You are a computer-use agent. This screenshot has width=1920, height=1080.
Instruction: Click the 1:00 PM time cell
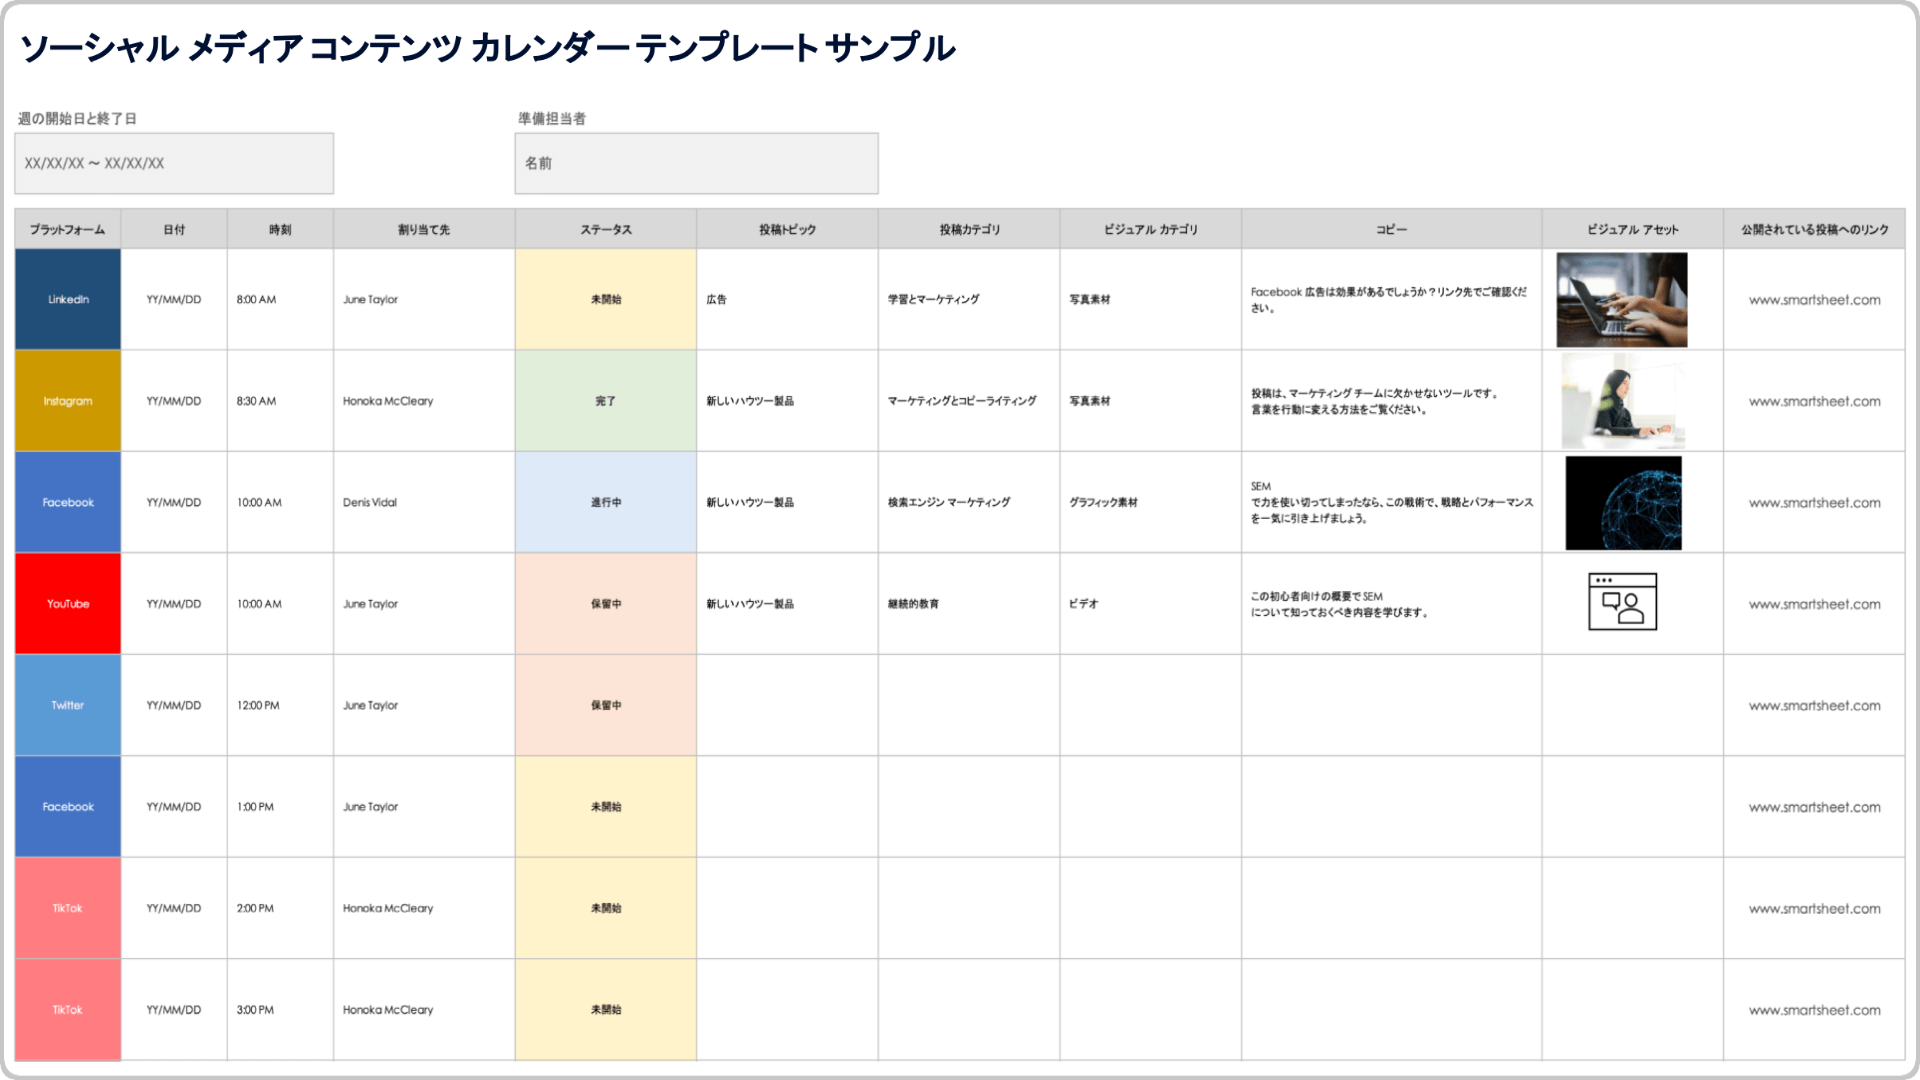pos(280,807)
